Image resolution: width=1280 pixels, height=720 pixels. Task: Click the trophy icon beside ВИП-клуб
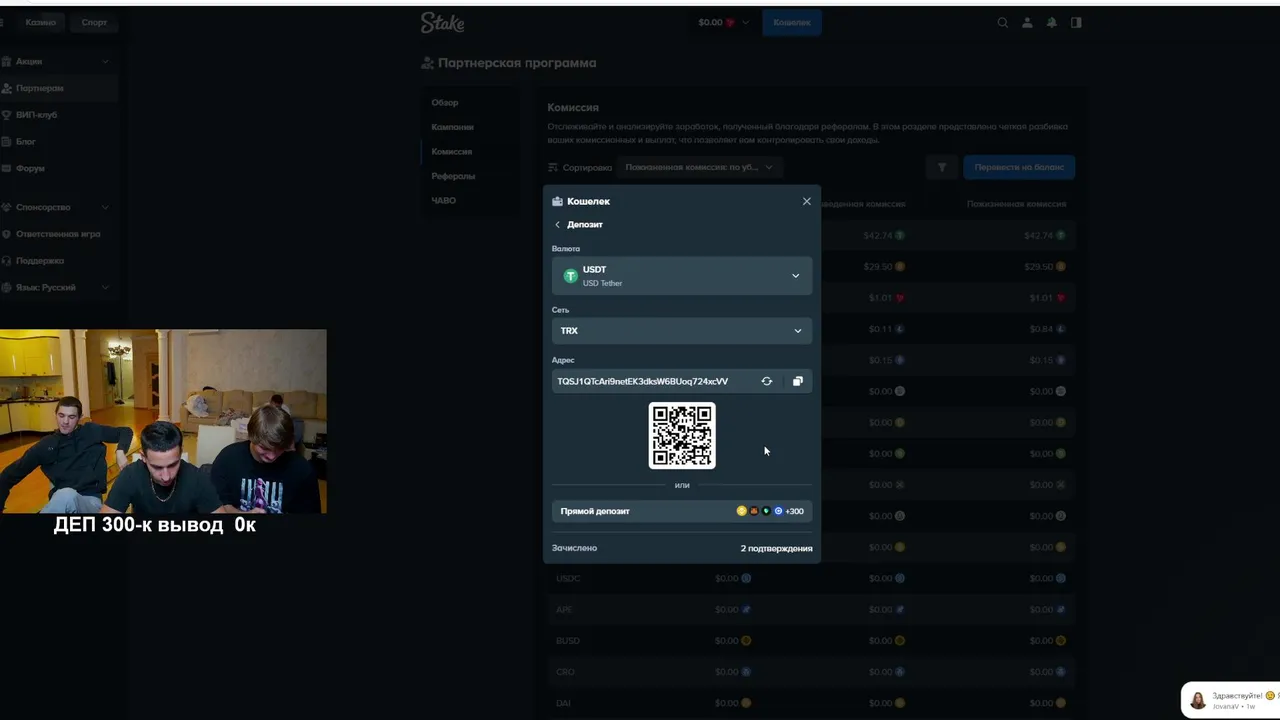click(x=6, y=115)
